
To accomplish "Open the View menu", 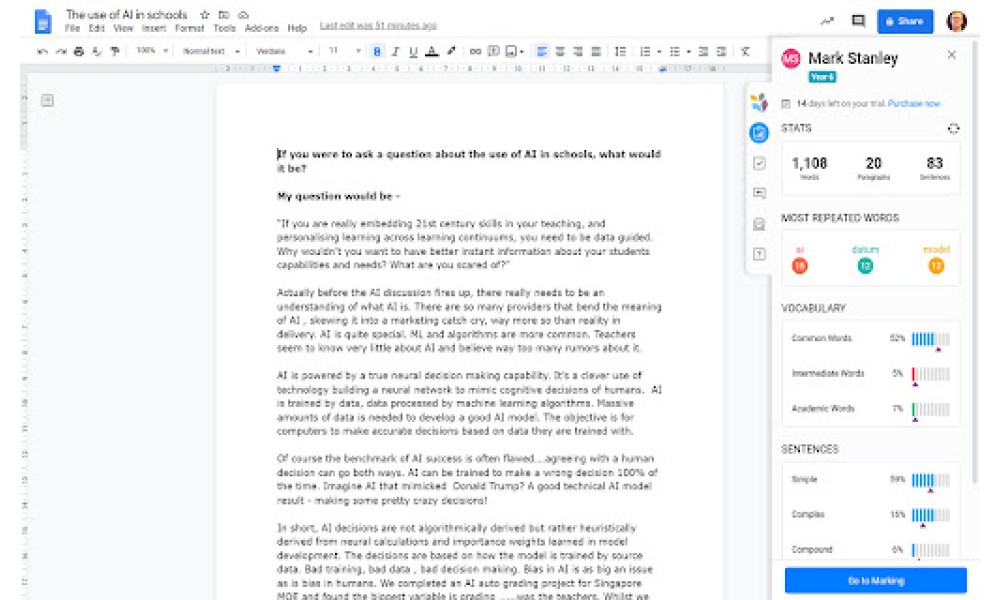I will click(x=123, y=28).
